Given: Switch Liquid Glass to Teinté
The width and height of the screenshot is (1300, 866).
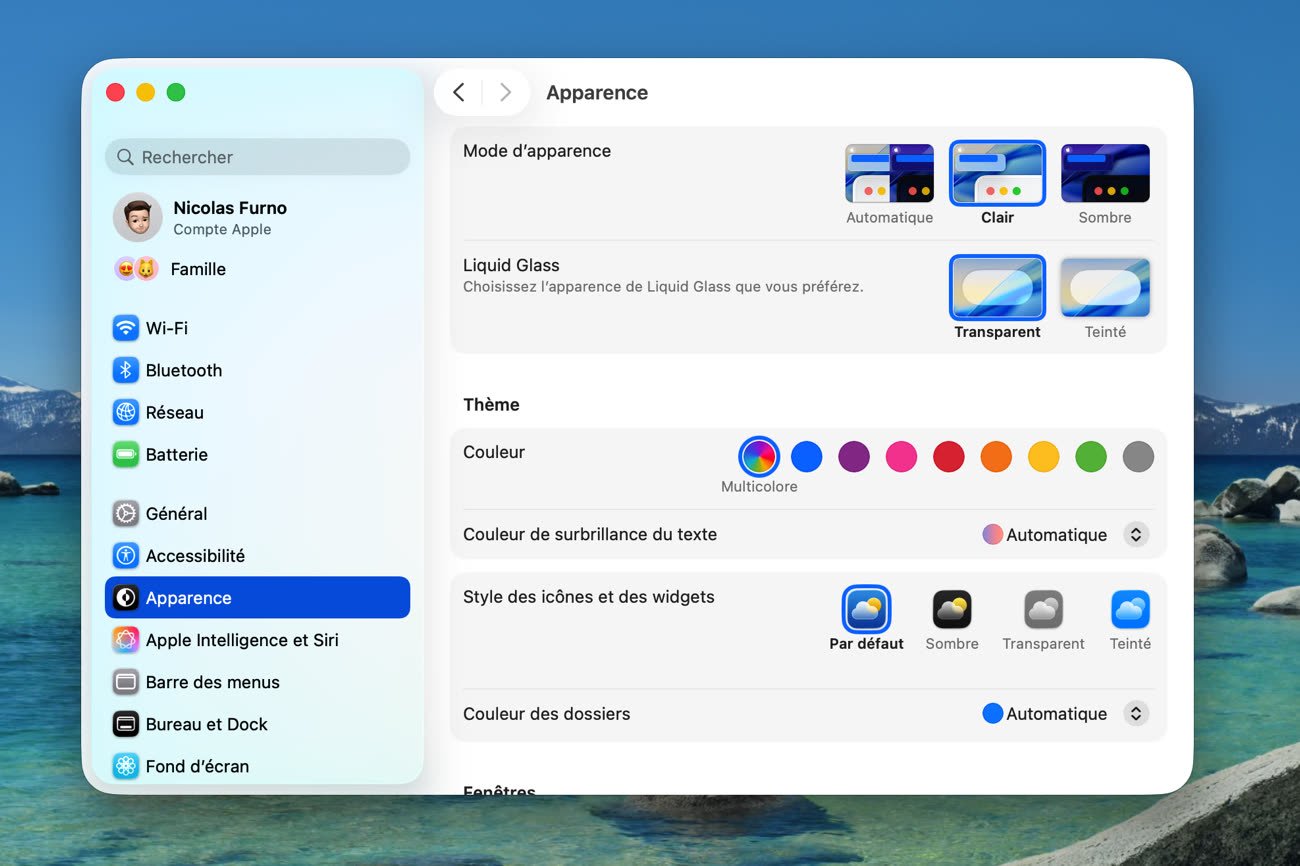Looking at the screenshot, I should 1104,288.
